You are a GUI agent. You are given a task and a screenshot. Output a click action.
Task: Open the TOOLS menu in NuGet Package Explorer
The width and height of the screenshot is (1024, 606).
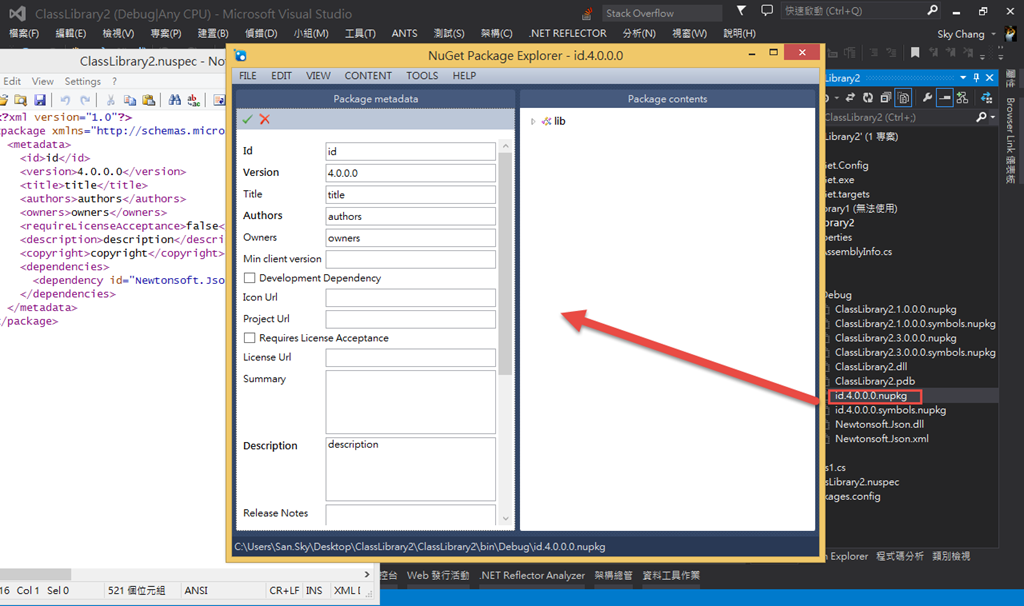tap(422, 76)
